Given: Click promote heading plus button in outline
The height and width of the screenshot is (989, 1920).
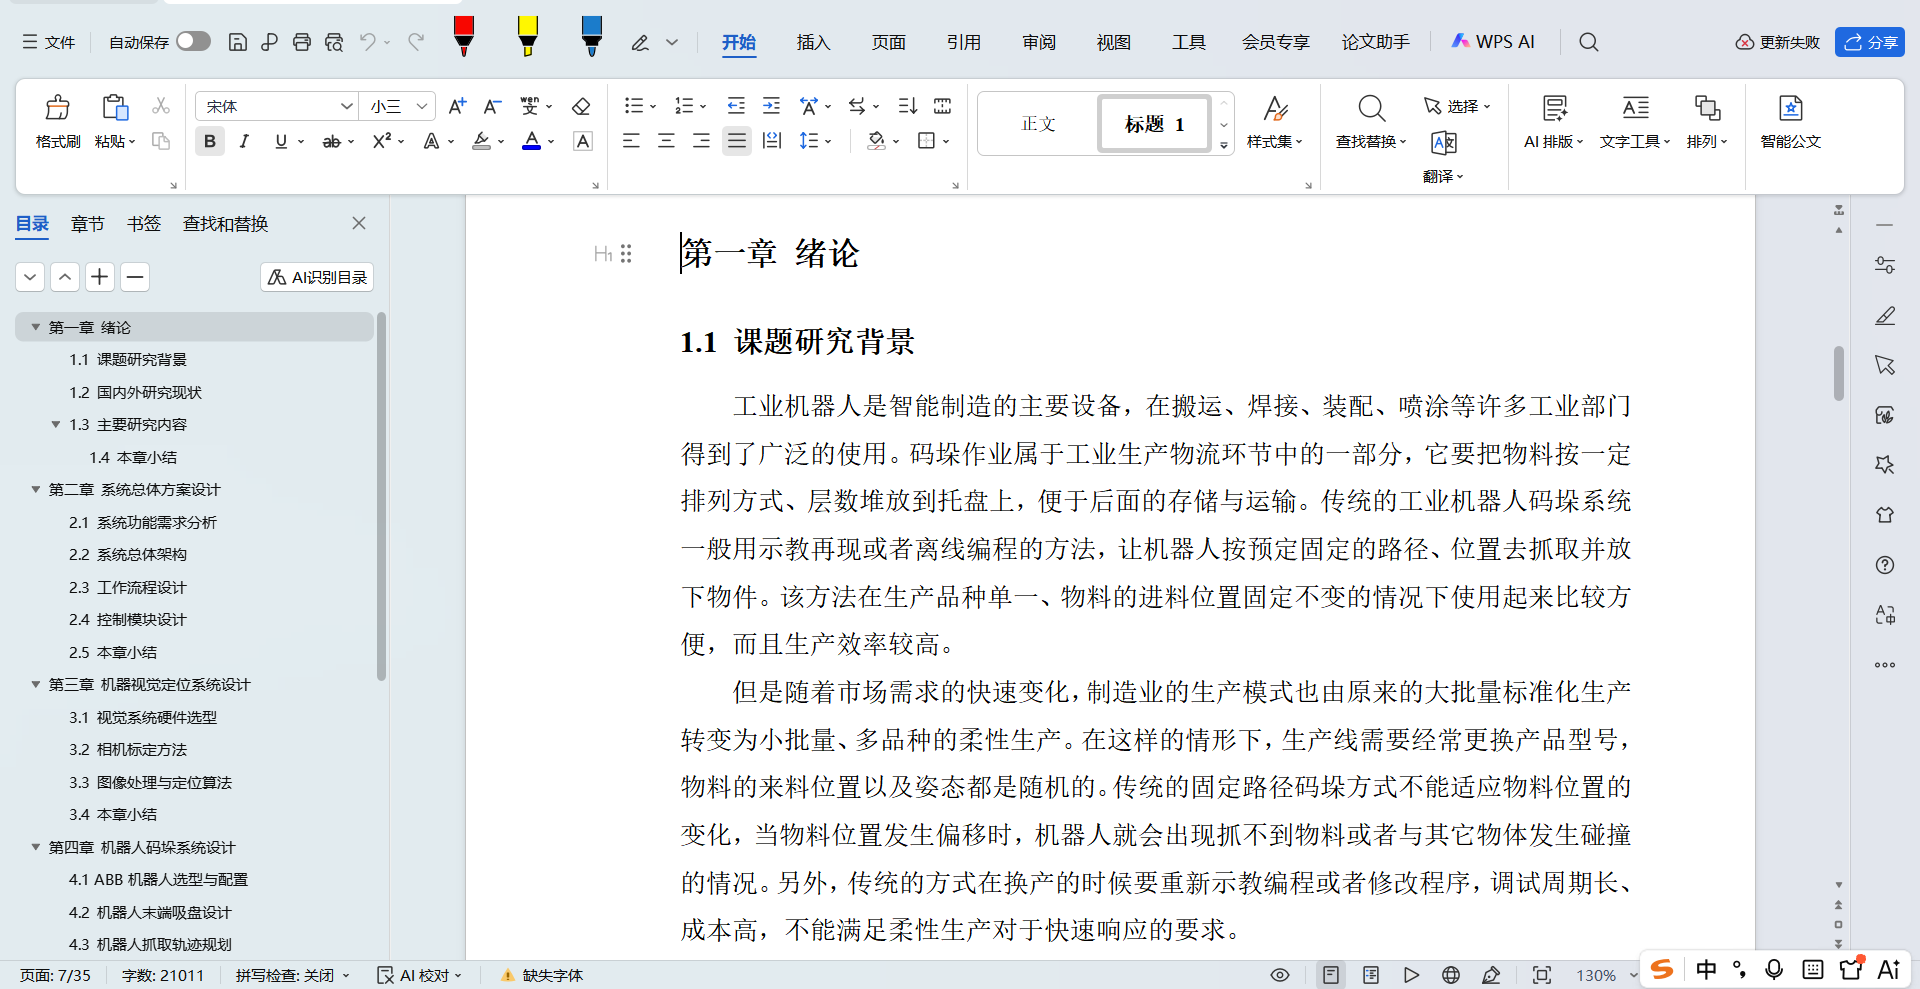Looking at the screenshot, I should (100, 277).
